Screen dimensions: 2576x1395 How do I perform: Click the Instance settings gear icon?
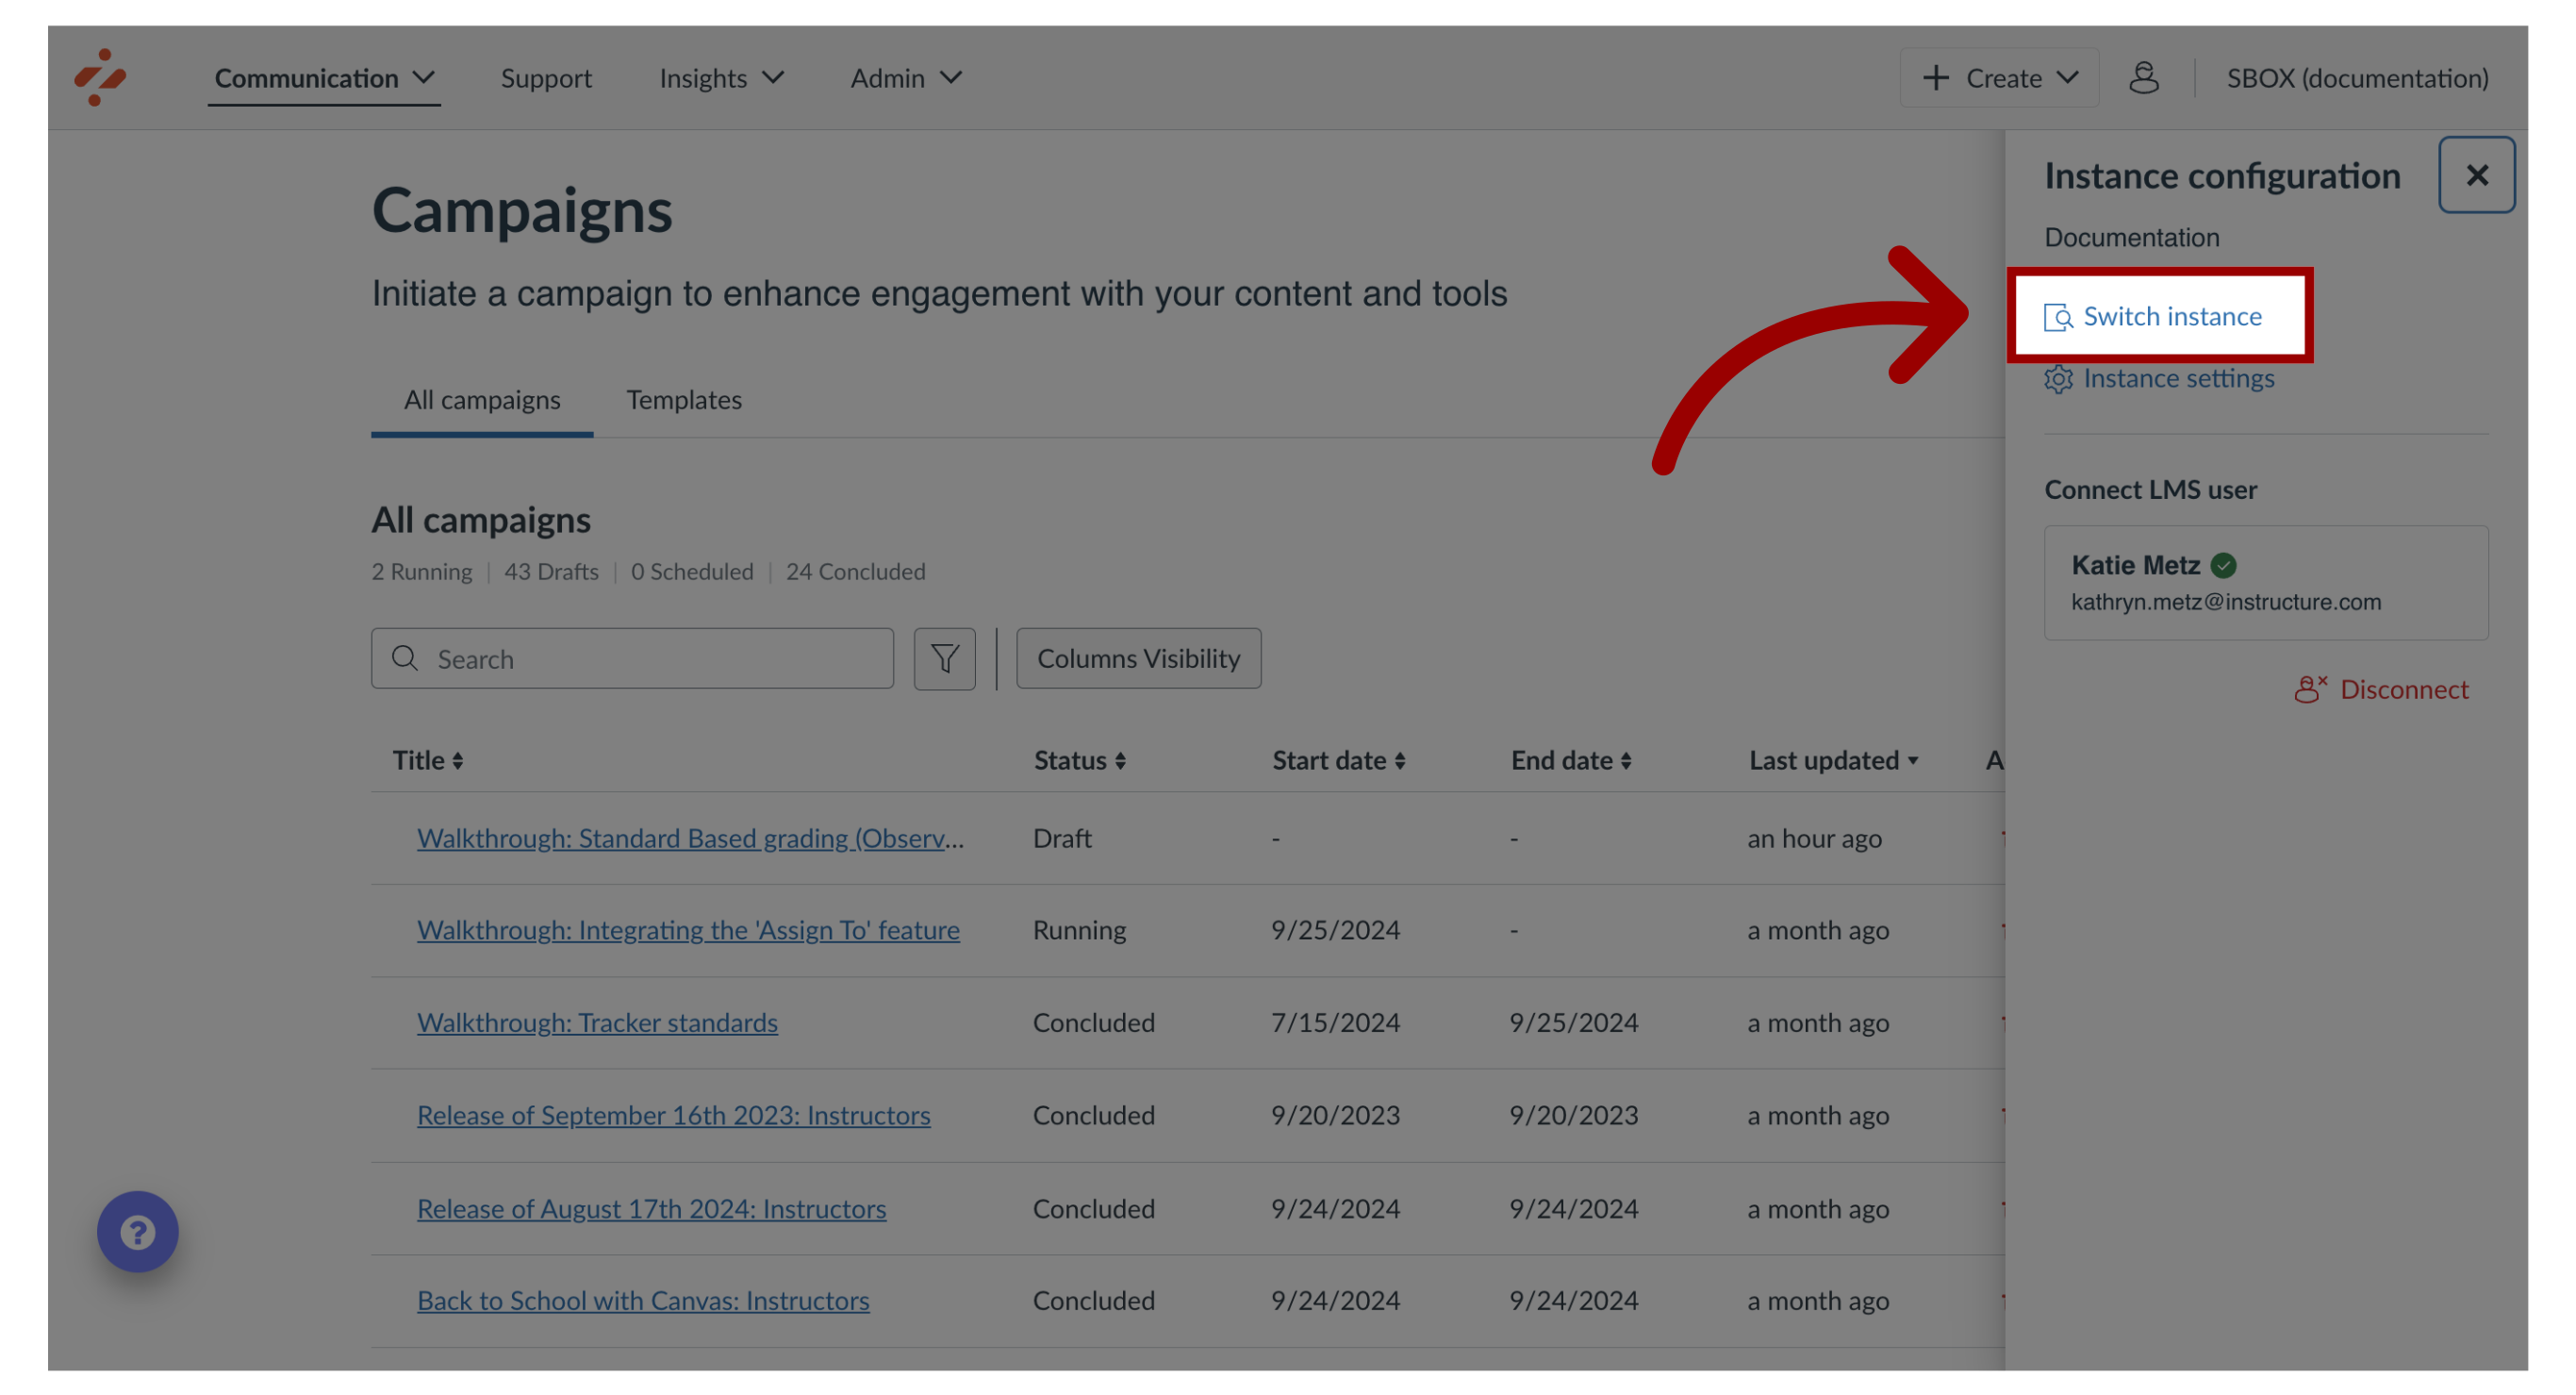tap(2058, 379)
